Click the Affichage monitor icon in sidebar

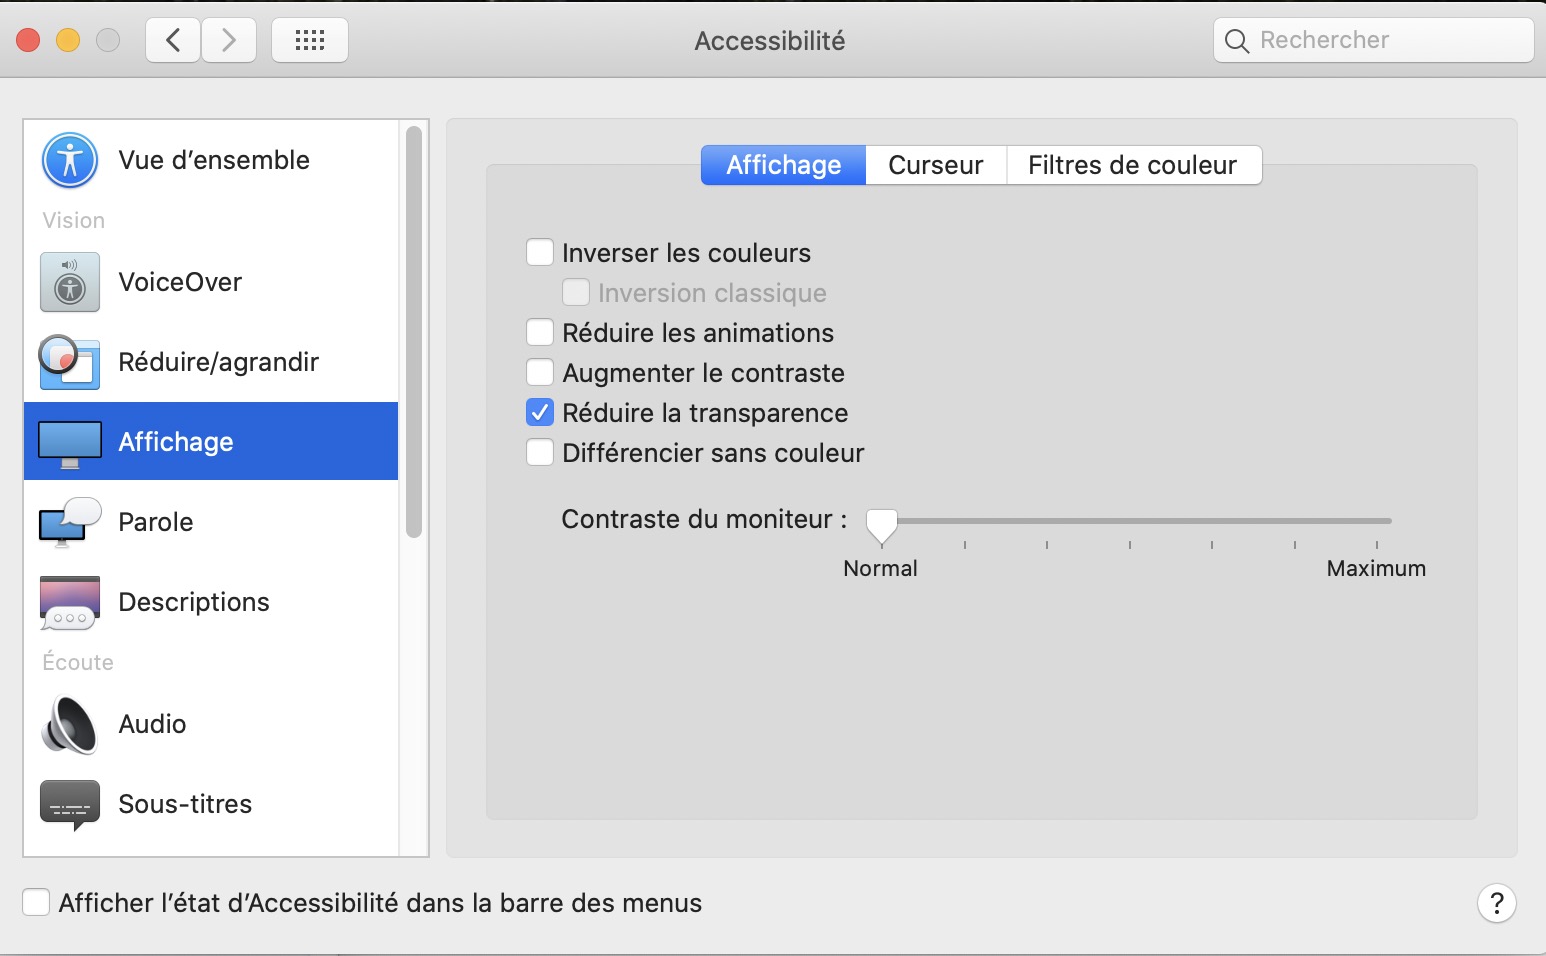coord(70,442)
